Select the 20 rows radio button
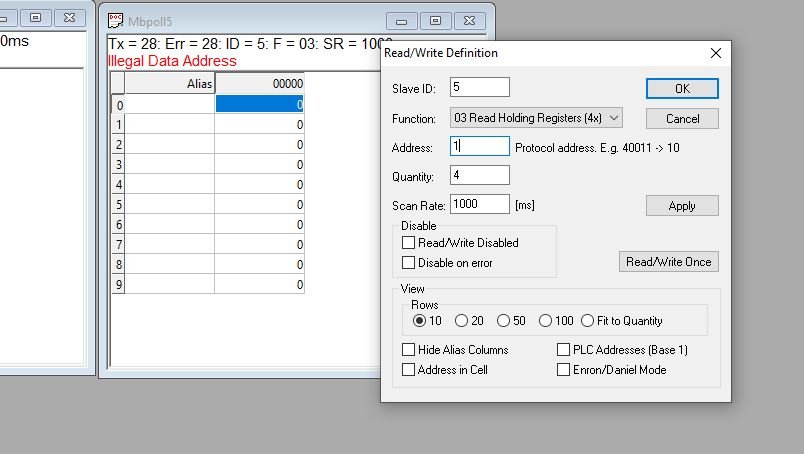The width and height of the screenshot is (804, 454). click(x=461, y=321)
